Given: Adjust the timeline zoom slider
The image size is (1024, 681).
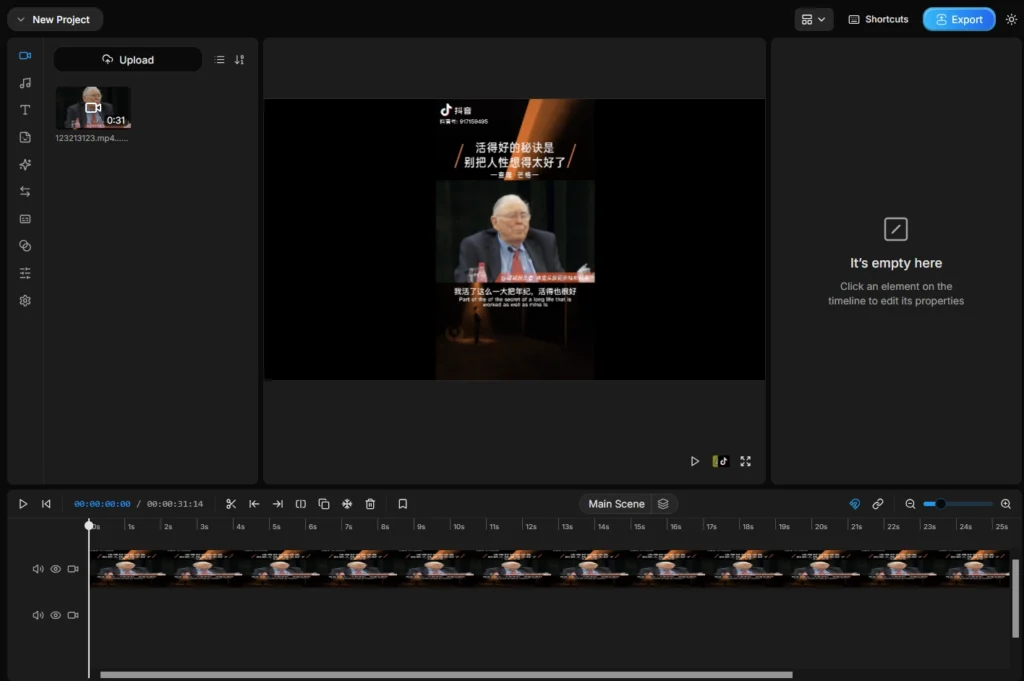Looking at the screenshot, I should tap(940, 504).
